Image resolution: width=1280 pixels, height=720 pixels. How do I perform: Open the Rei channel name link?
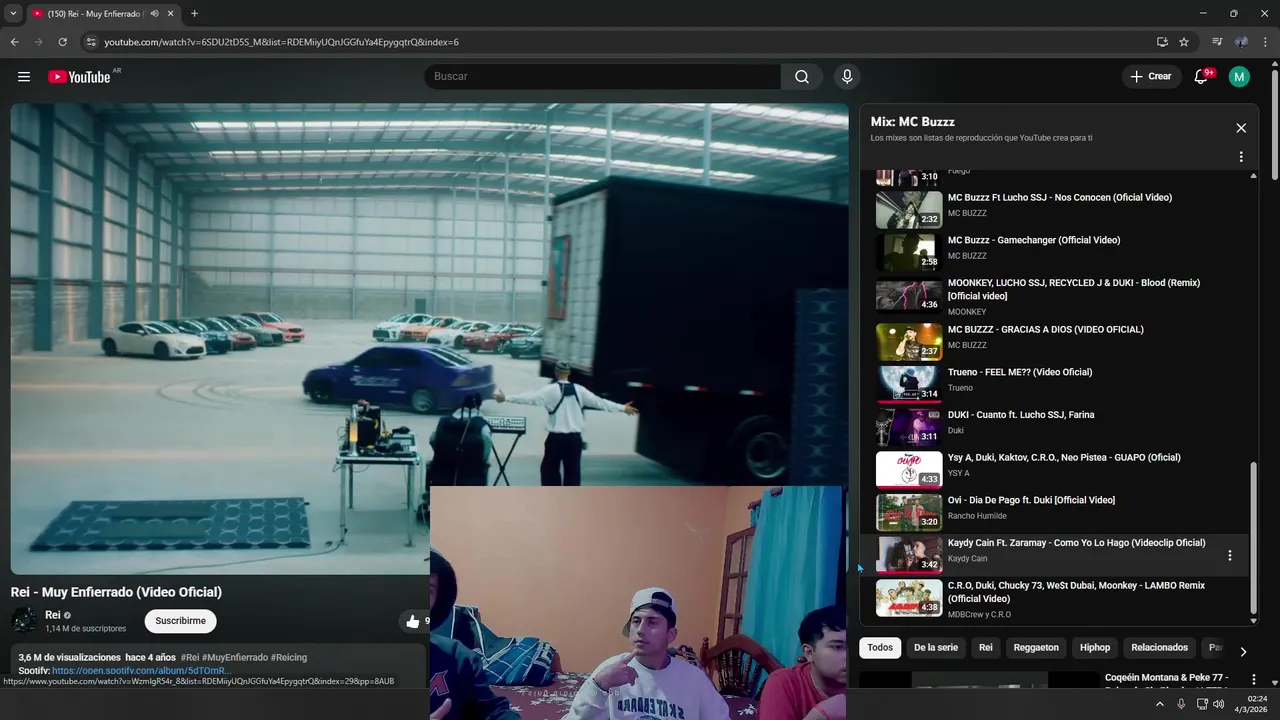[x=53, y=615]
